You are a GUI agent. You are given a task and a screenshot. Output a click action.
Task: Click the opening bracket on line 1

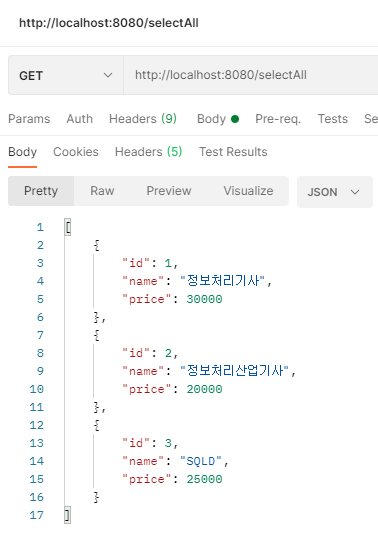click(68, 227)
